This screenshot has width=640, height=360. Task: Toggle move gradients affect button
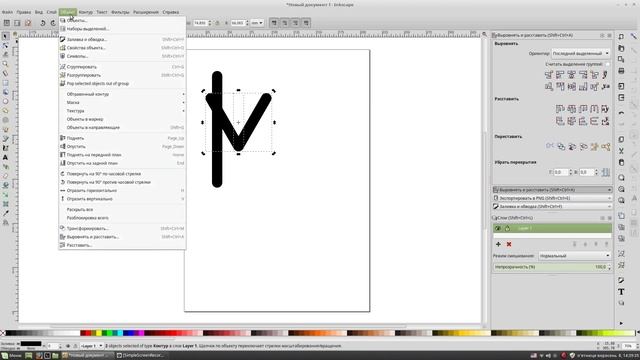296,23
